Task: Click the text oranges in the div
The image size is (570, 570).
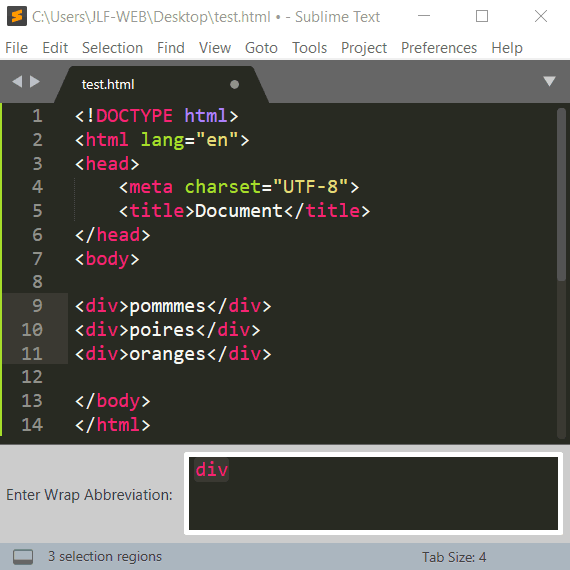Action: click(x=168, y=355)
